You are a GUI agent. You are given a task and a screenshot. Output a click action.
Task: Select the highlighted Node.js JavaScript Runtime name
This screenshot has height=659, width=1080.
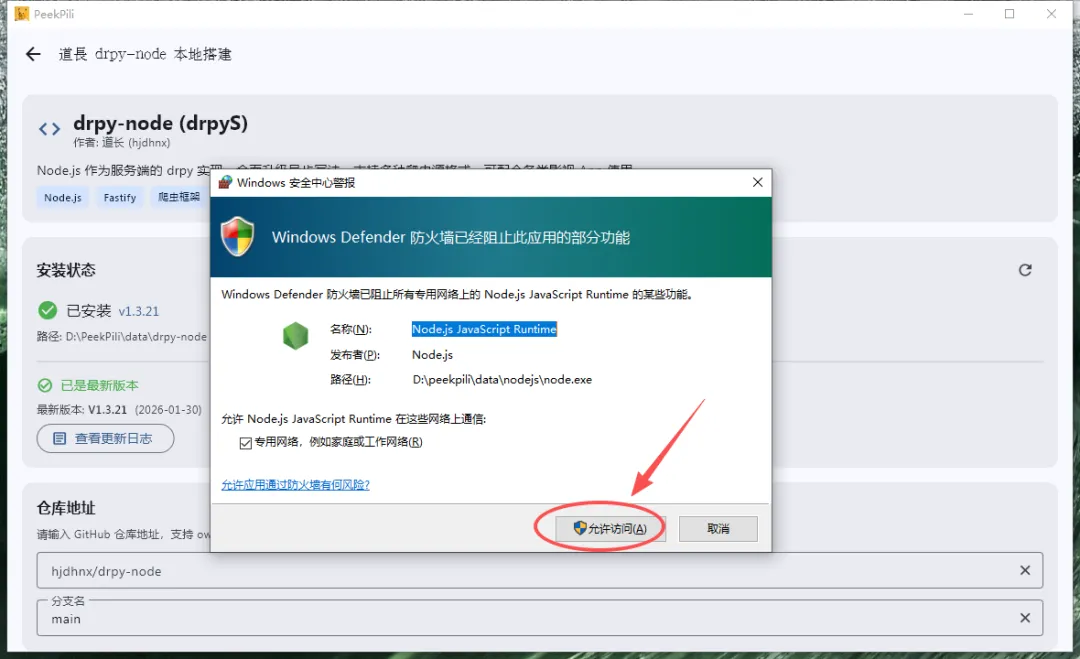(484, 329)
